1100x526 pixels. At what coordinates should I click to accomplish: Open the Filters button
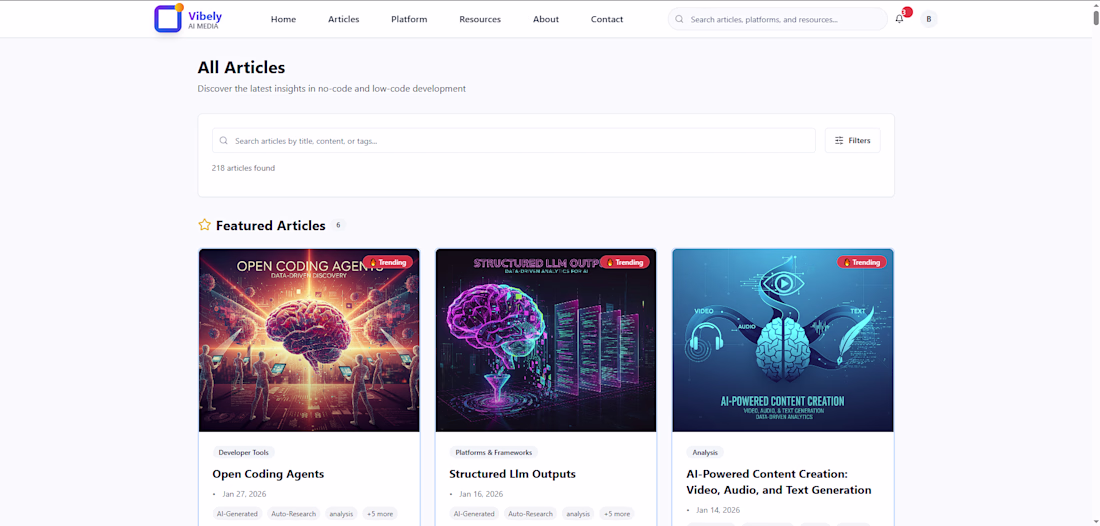coord(852,140)
